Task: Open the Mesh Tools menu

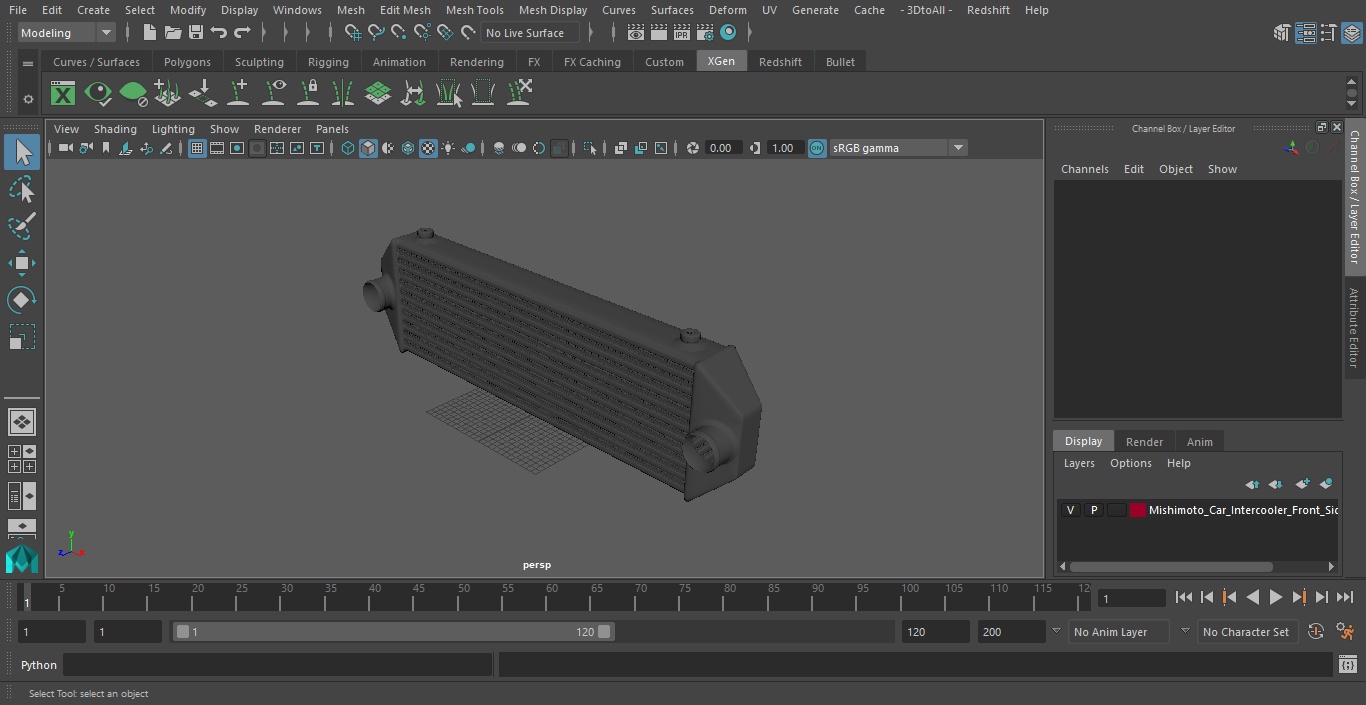Action: (474, 10)
